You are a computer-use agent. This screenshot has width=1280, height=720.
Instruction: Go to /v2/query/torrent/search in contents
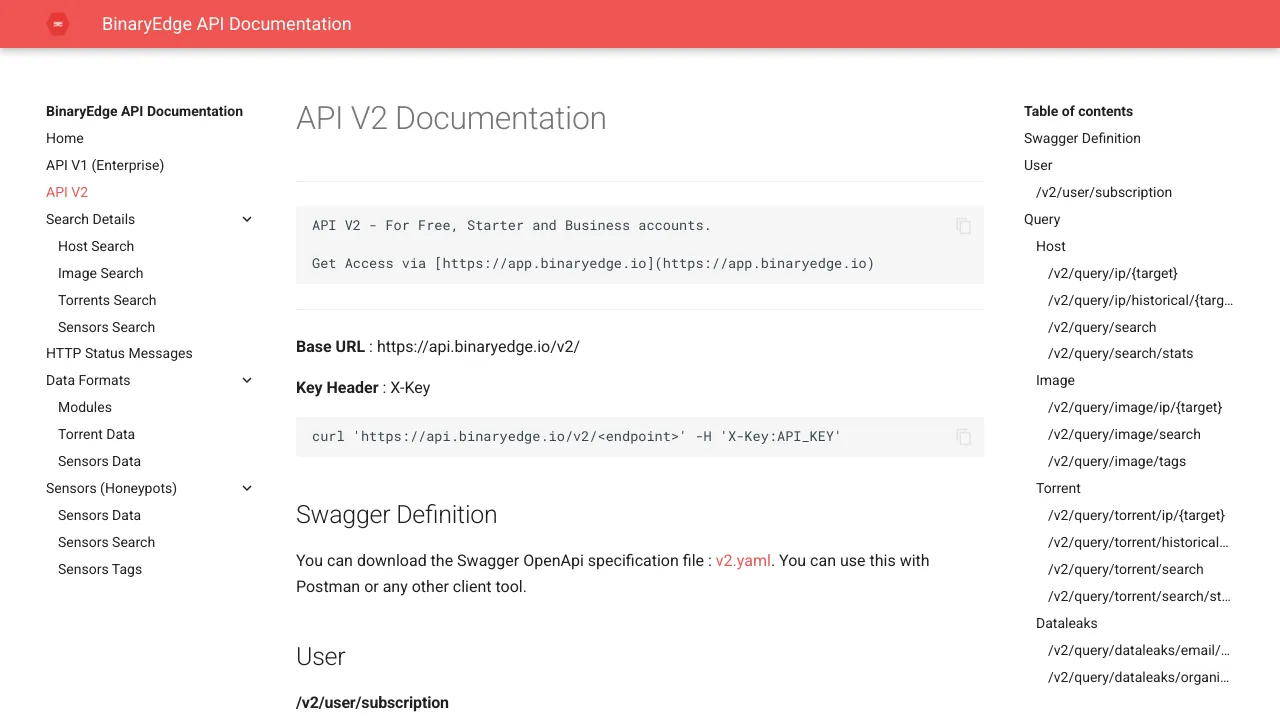point(1126,569)
